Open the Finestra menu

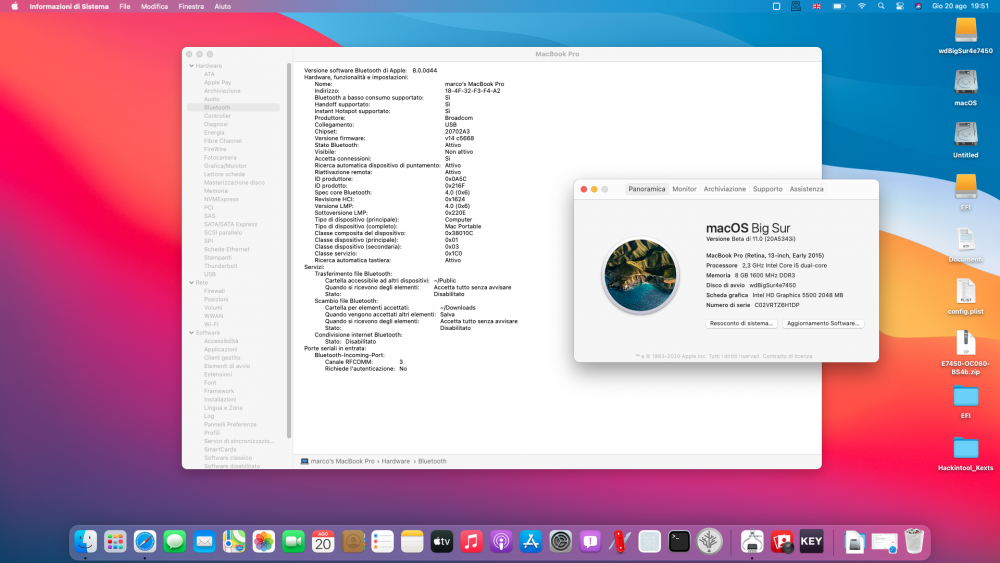[190, 6]
